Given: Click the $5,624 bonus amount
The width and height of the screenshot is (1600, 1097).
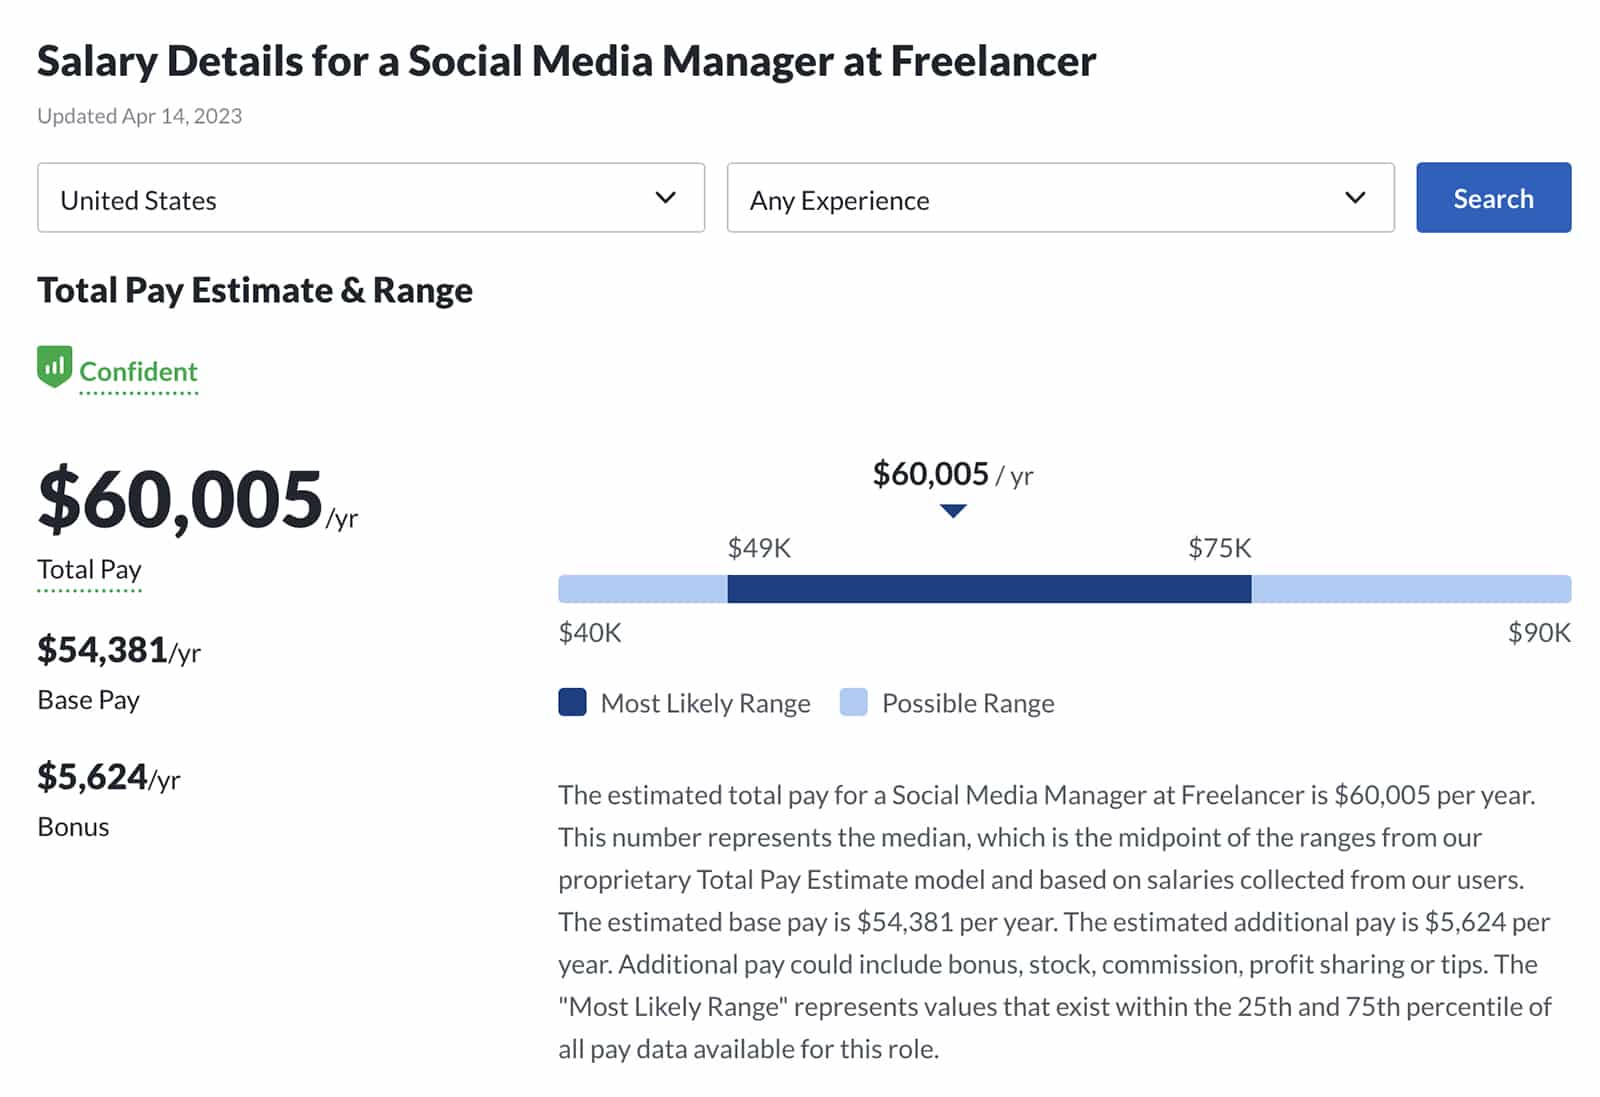Looking at the screenshot, I should coord(93,777).
